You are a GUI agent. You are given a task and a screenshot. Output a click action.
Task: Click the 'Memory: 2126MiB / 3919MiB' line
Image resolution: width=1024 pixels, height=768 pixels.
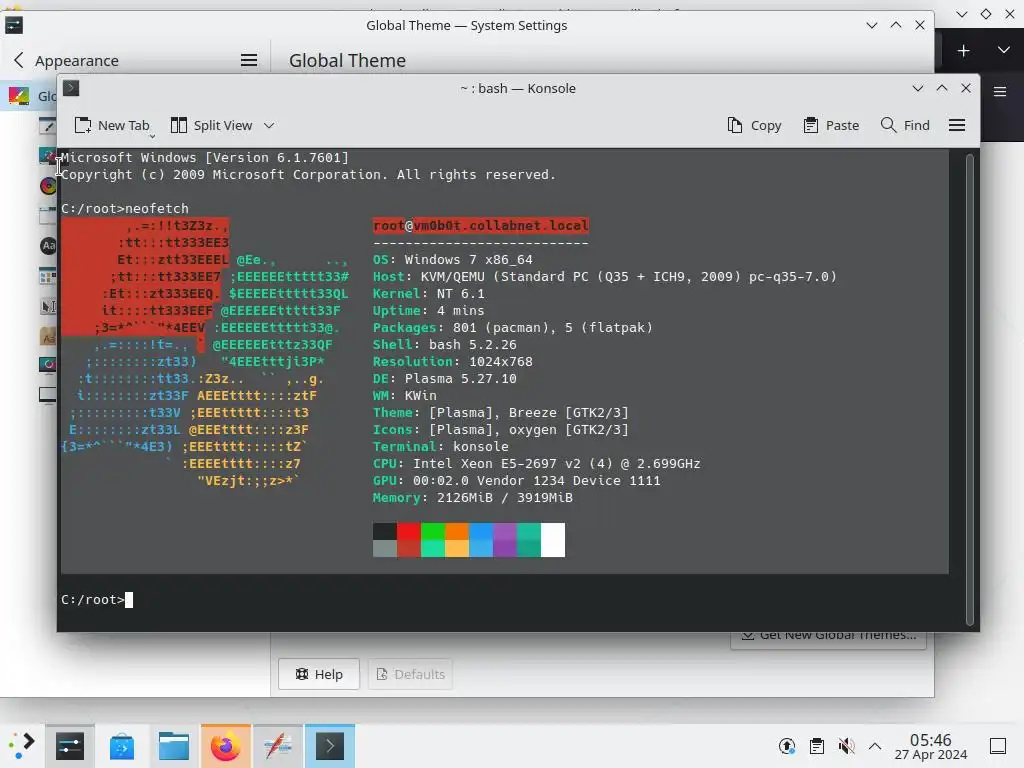(x=473, y=498)
